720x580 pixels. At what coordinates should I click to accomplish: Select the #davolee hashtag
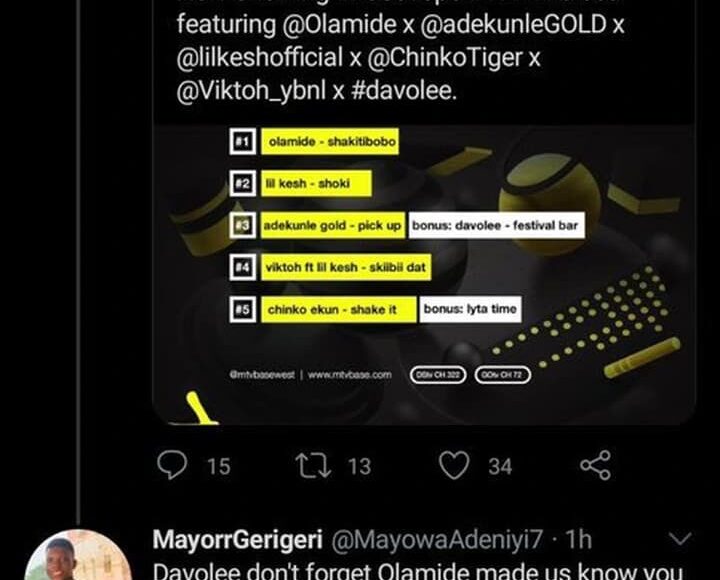click(x=404, y=90)
